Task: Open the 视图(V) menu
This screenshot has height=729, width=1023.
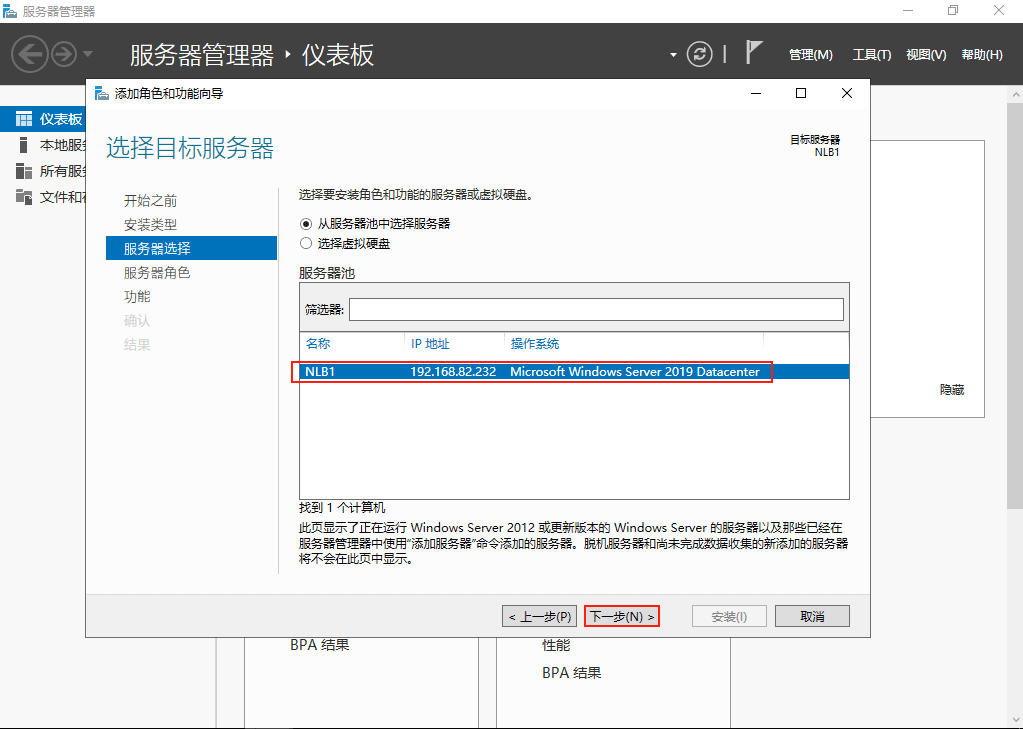Action: coord(925,55)
